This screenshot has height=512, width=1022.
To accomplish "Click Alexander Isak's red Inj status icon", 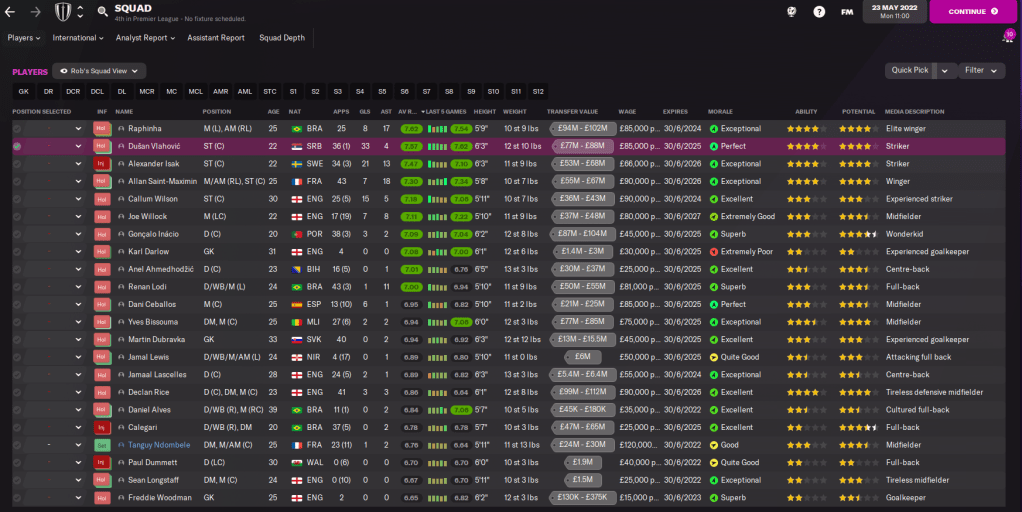I will click(x=101, y=164).
